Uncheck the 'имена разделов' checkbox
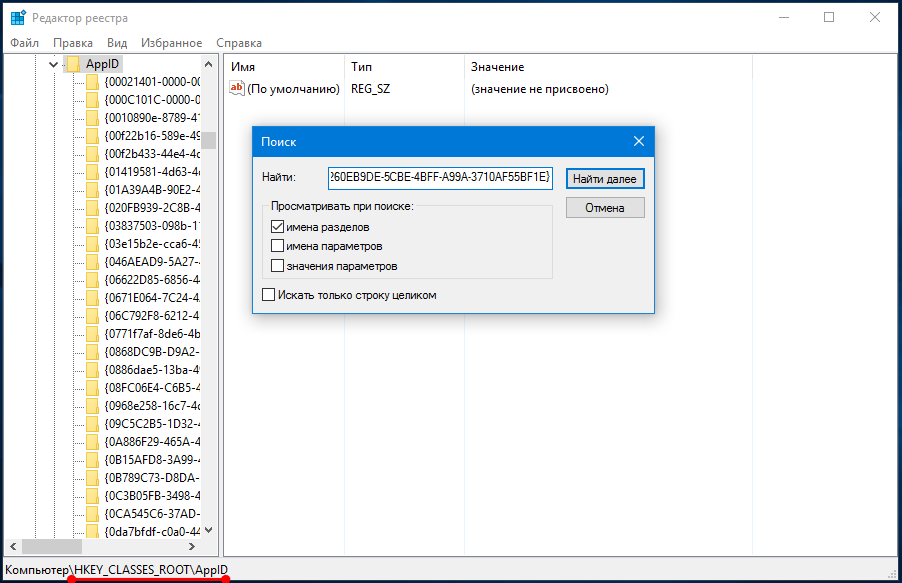902x583 pixels. (x=278, y=227)
